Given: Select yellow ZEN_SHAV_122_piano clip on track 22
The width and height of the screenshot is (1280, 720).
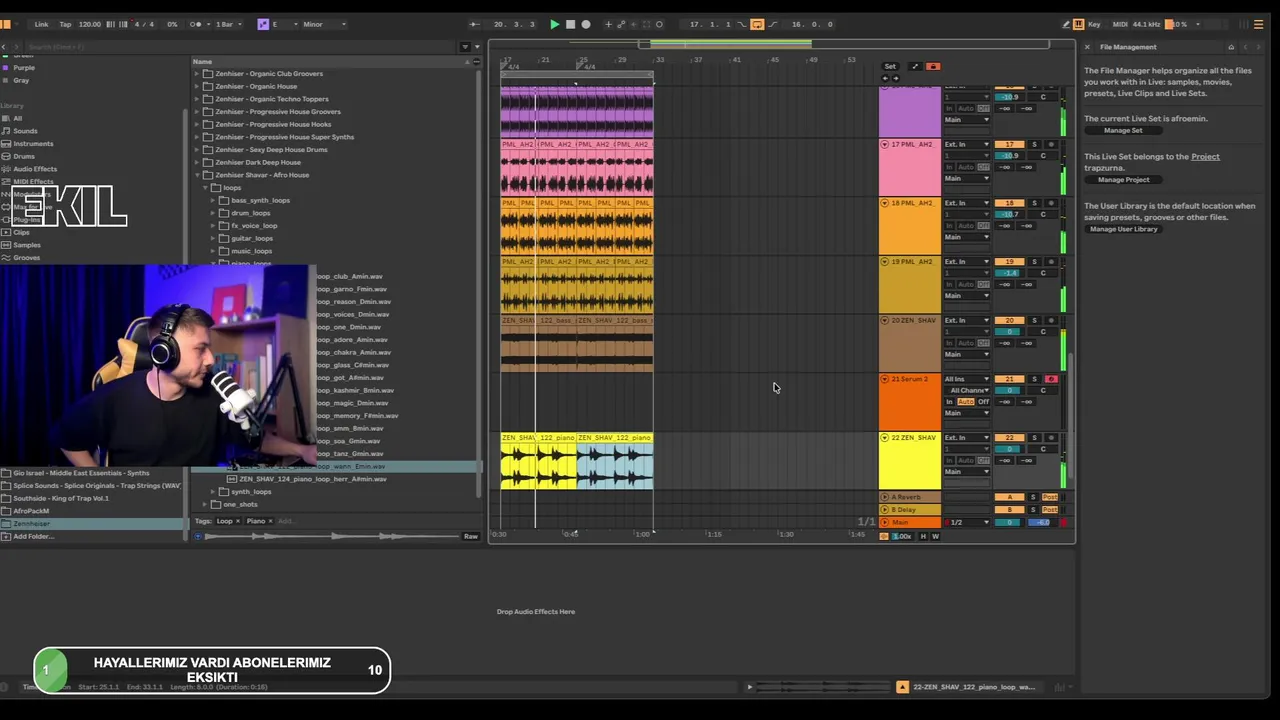Looking at the screenshot, I should coord(538,462).
